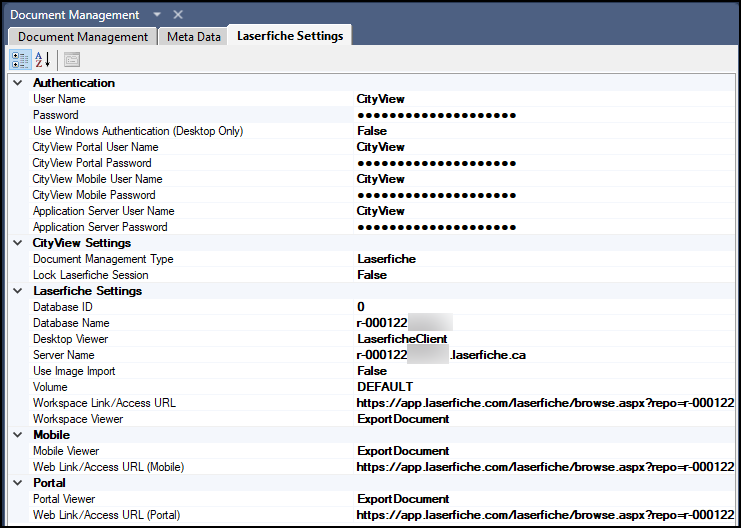
Task: Select the Use Image Import label
Action: click(x=74, y=371)
